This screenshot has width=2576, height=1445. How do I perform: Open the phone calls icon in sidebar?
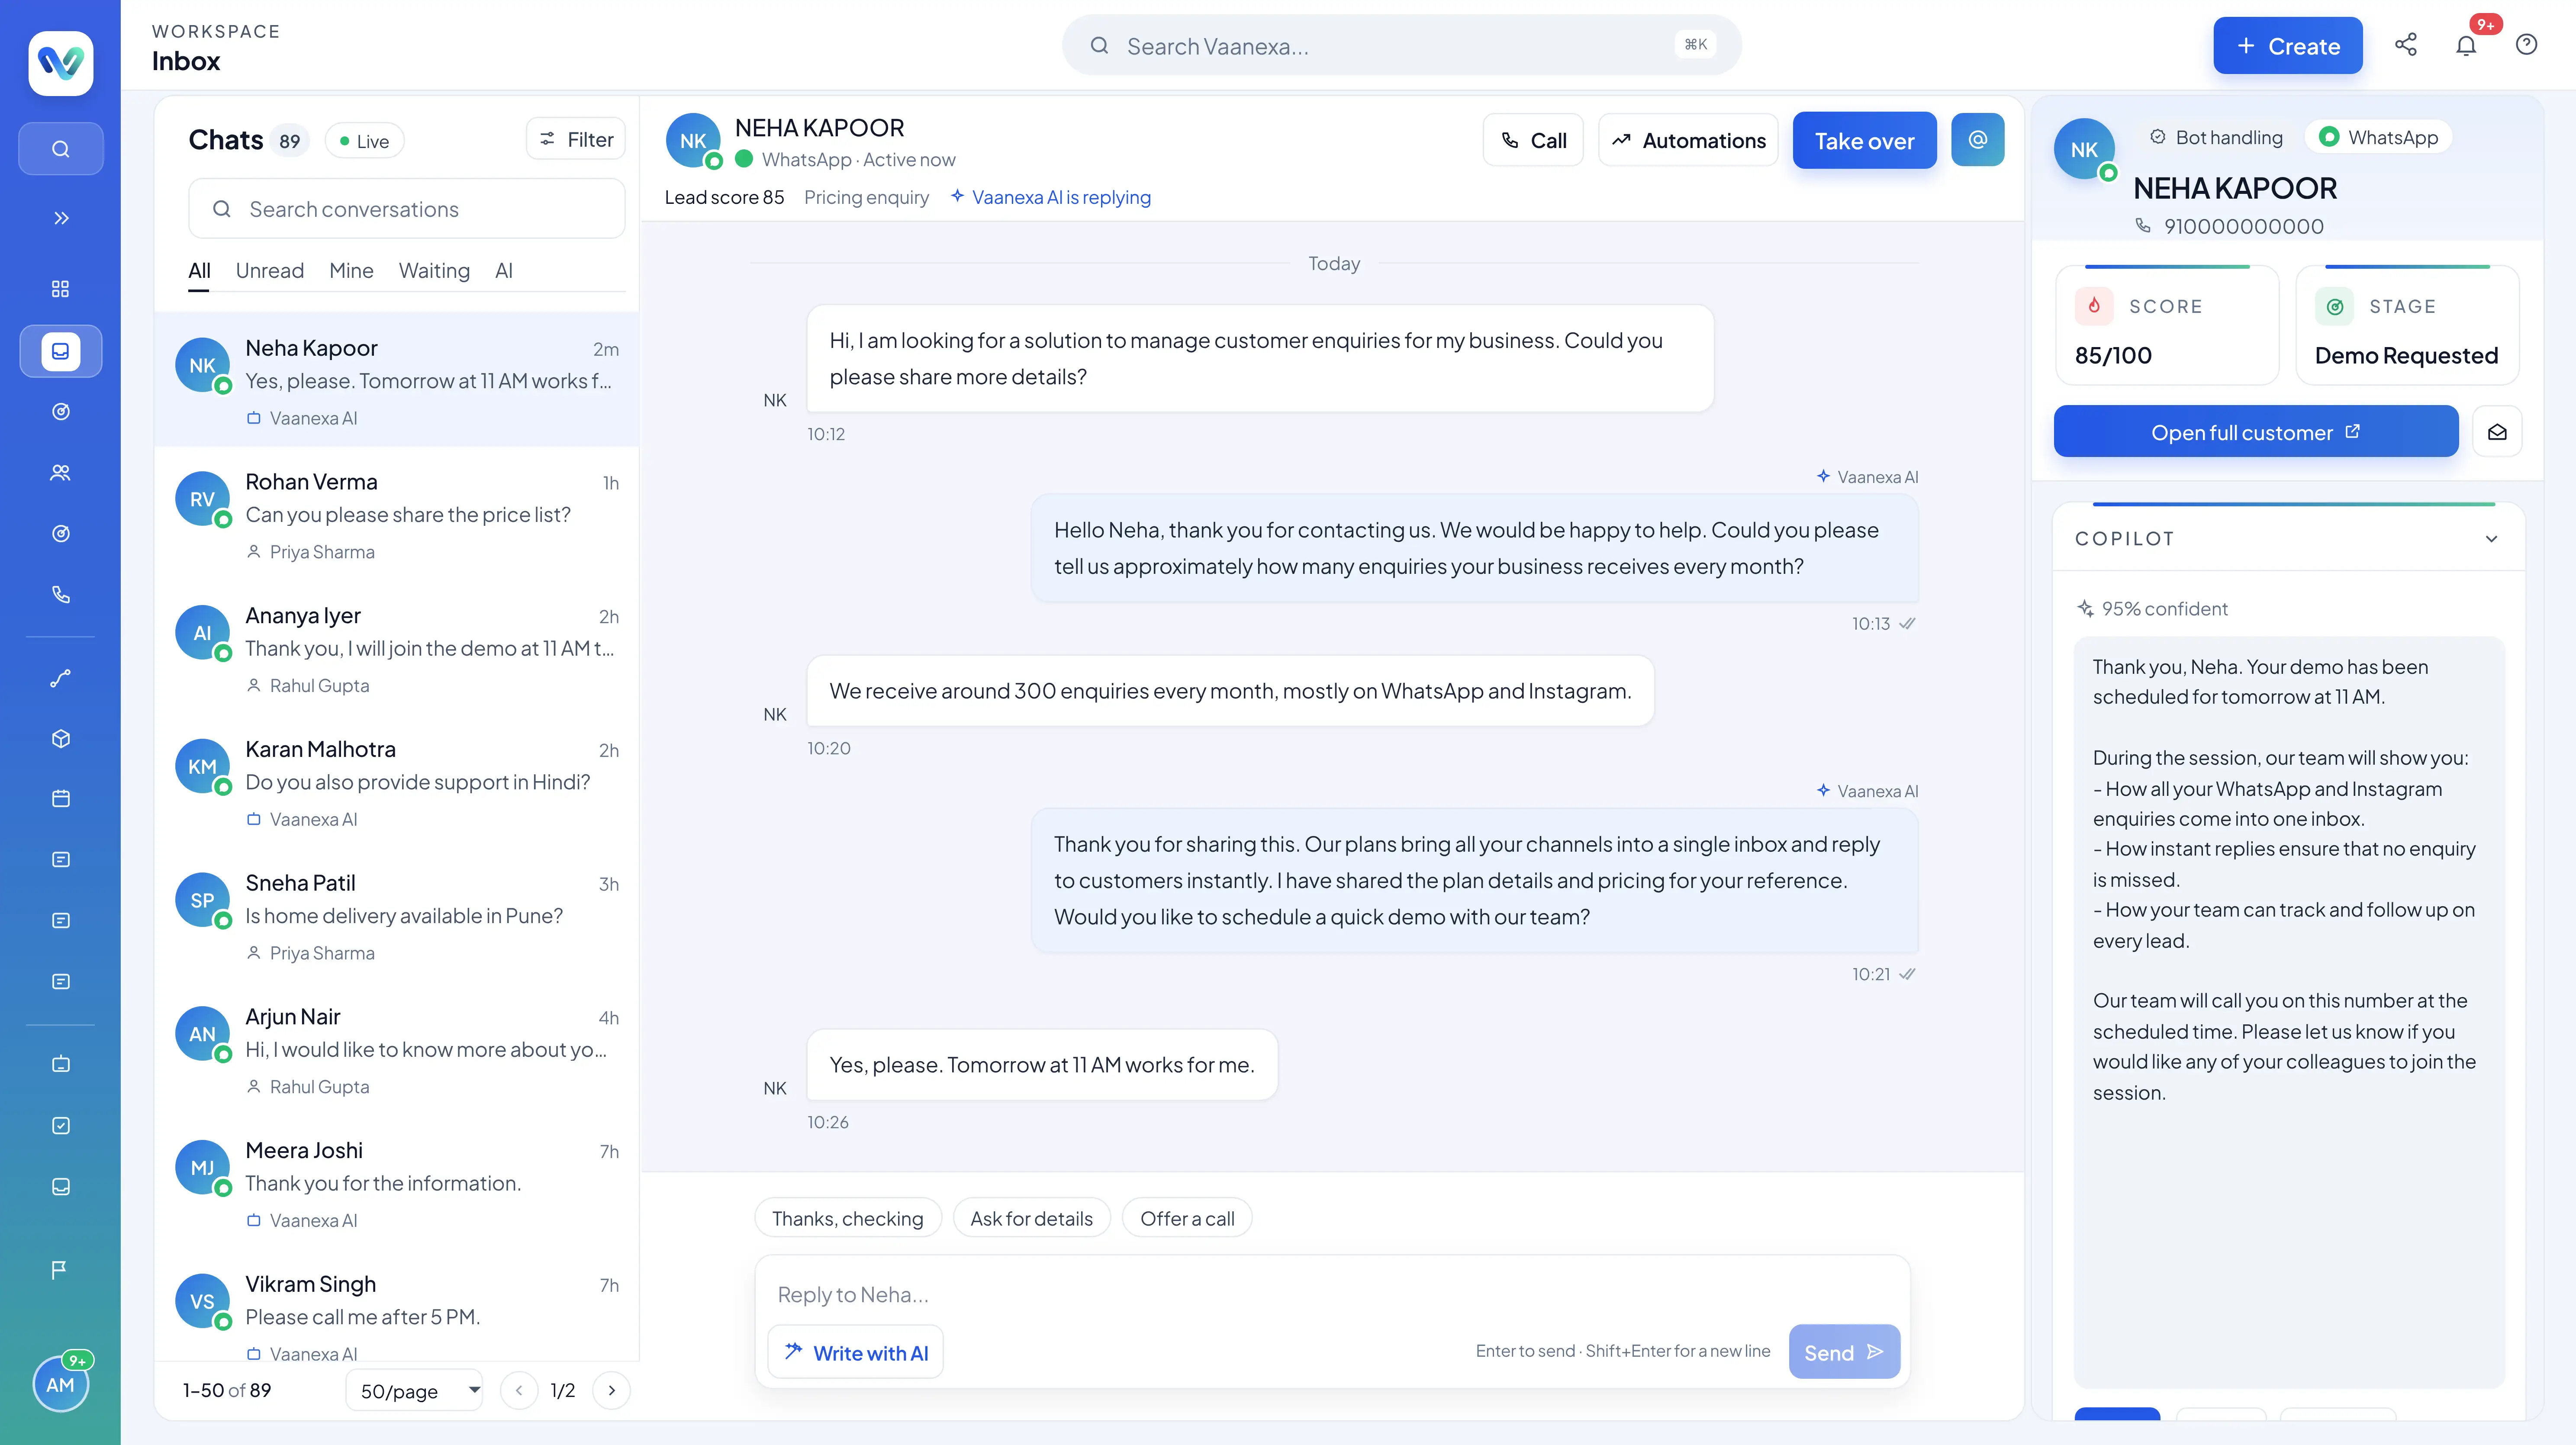tap(61, 595)
